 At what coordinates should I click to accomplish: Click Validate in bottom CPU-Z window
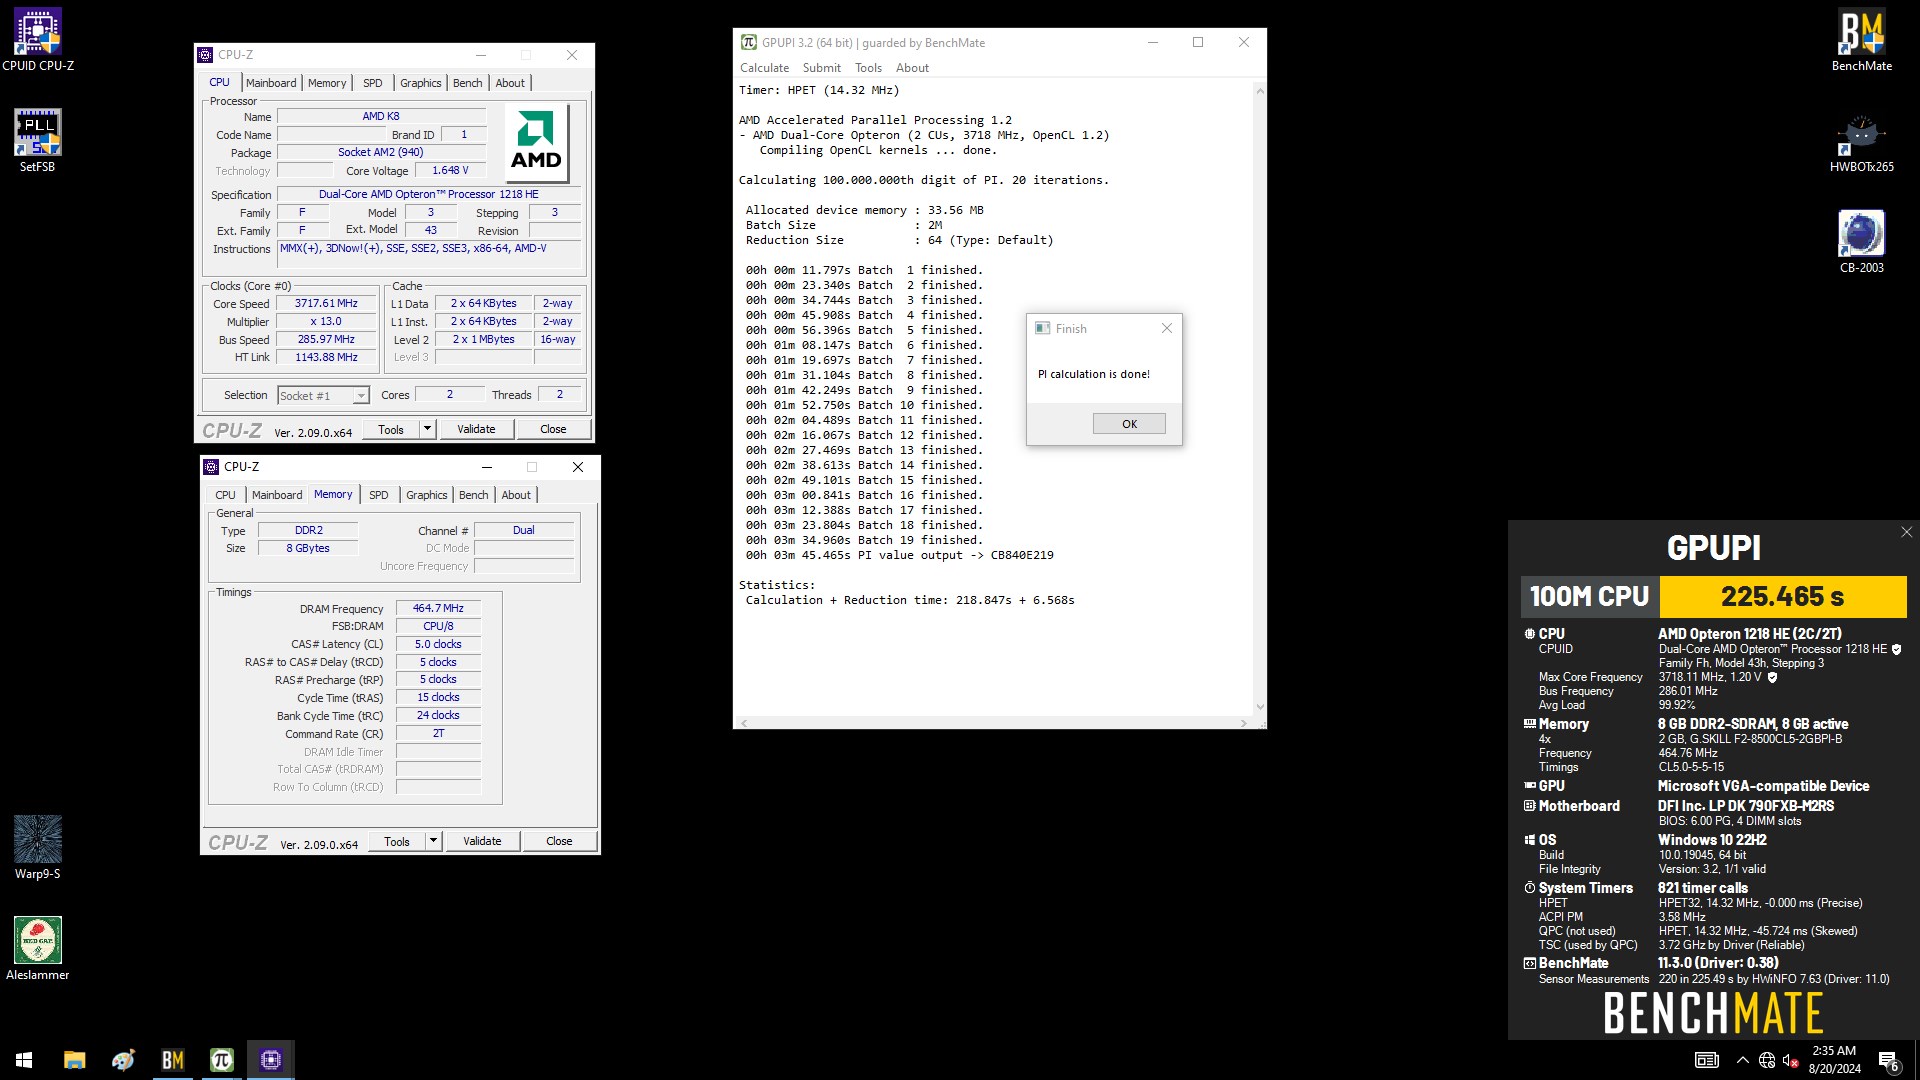point(482,841)
